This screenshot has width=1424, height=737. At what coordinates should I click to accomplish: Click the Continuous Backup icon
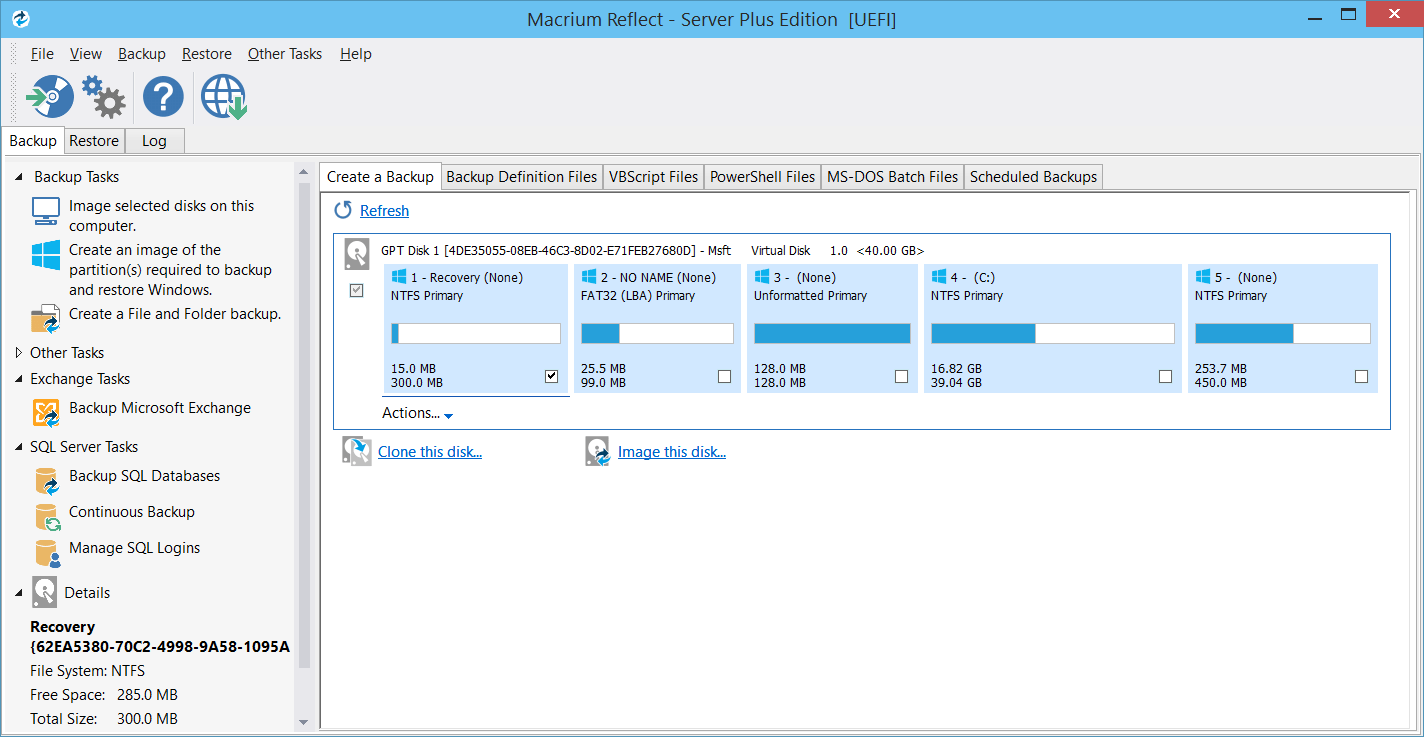[45, 511]
